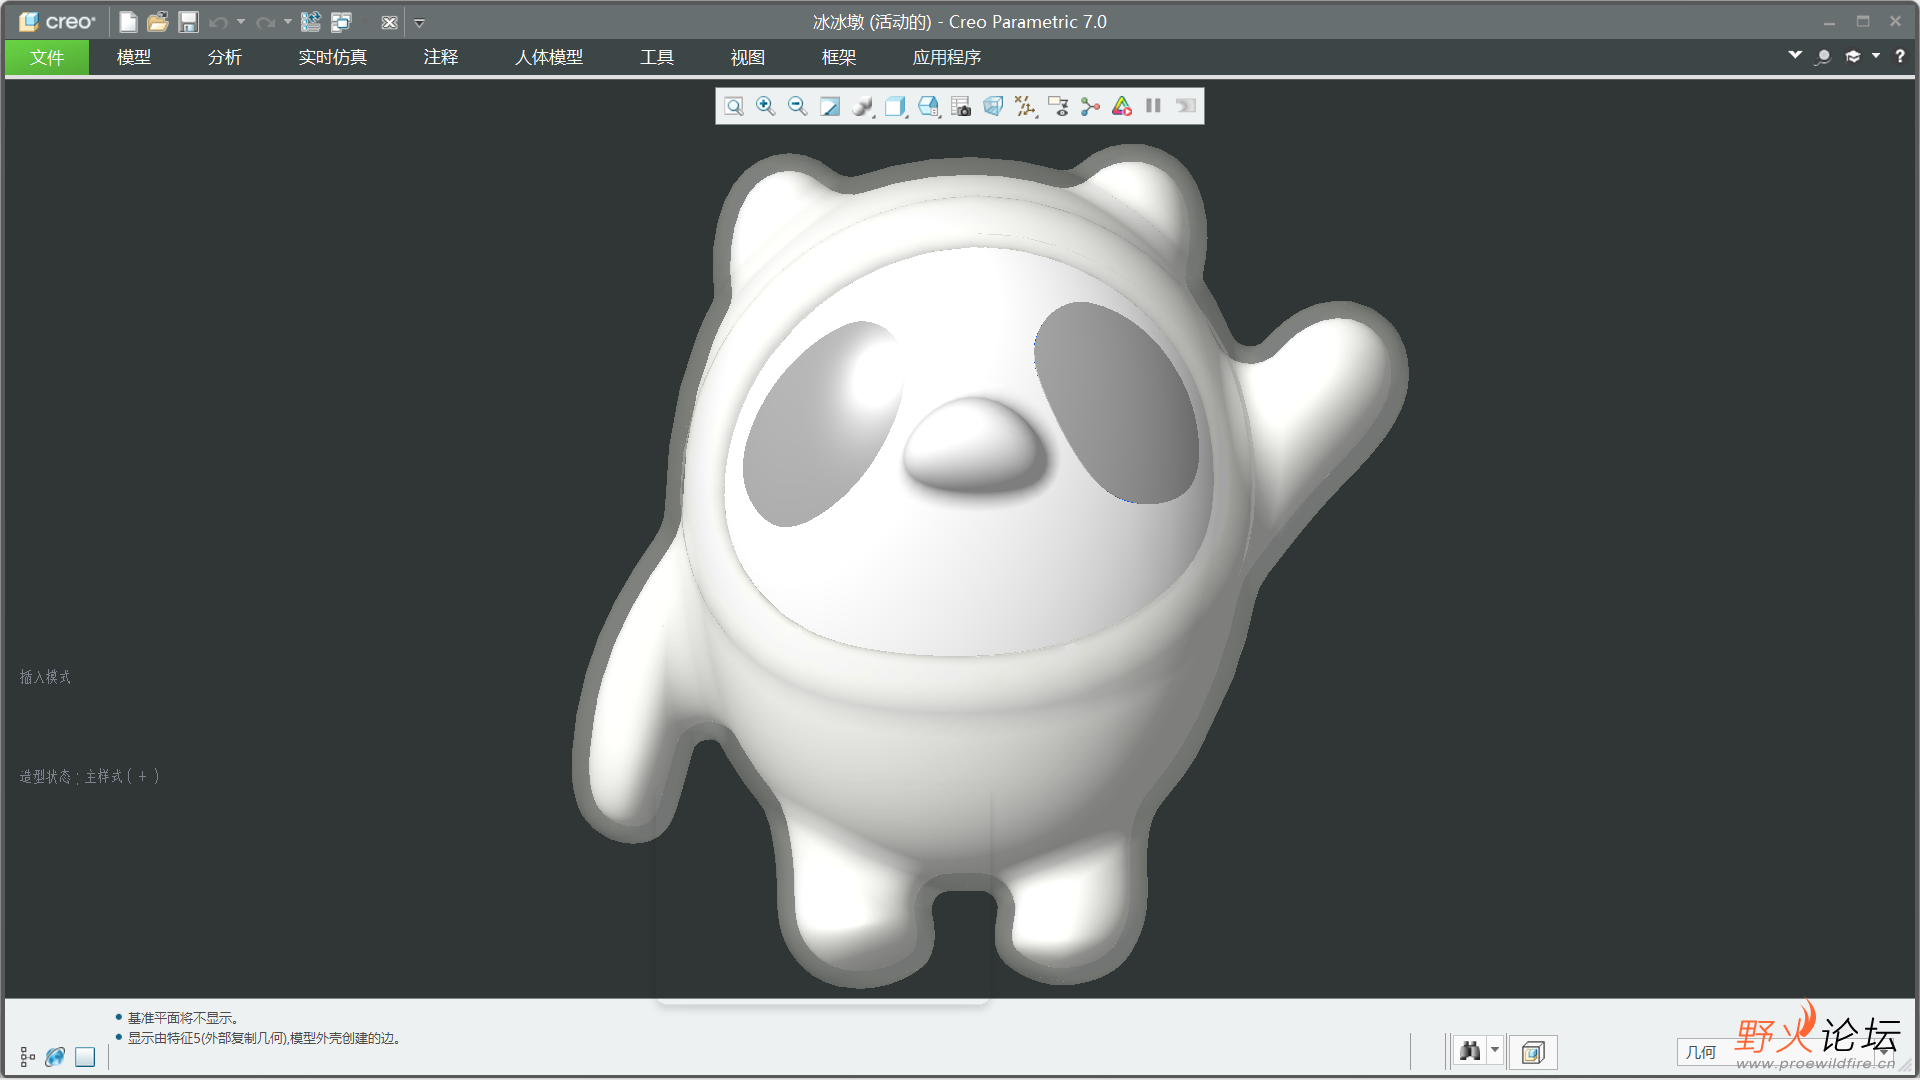Open the 注释 tab
The image size is (1920, 1080).
pos(441,57)
